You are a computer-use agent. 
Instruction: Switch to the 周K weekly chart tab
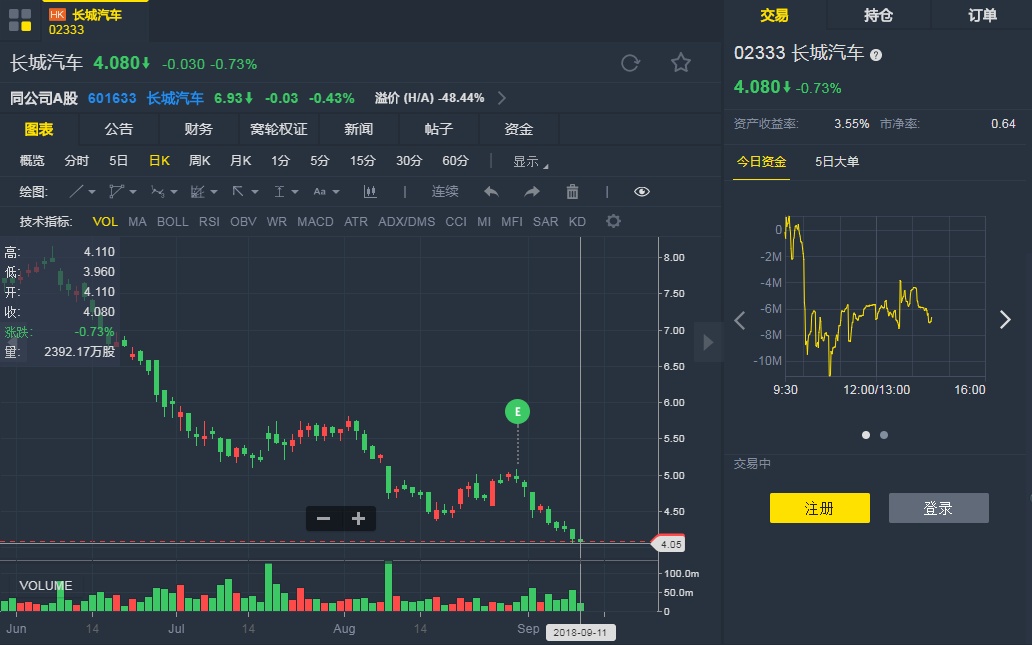point(200,161)
